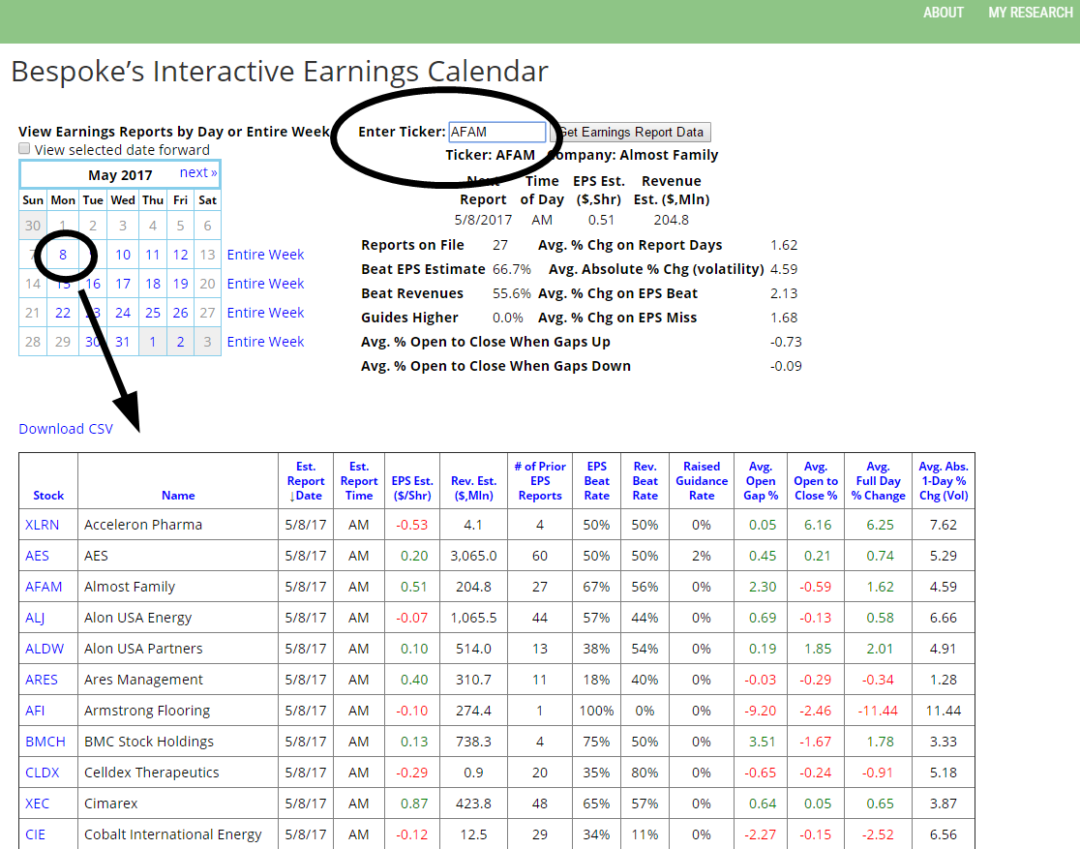Screen dimensions: 1080x849
Task: Open the XEC stock ticker link
Action: tap(37, 804)
